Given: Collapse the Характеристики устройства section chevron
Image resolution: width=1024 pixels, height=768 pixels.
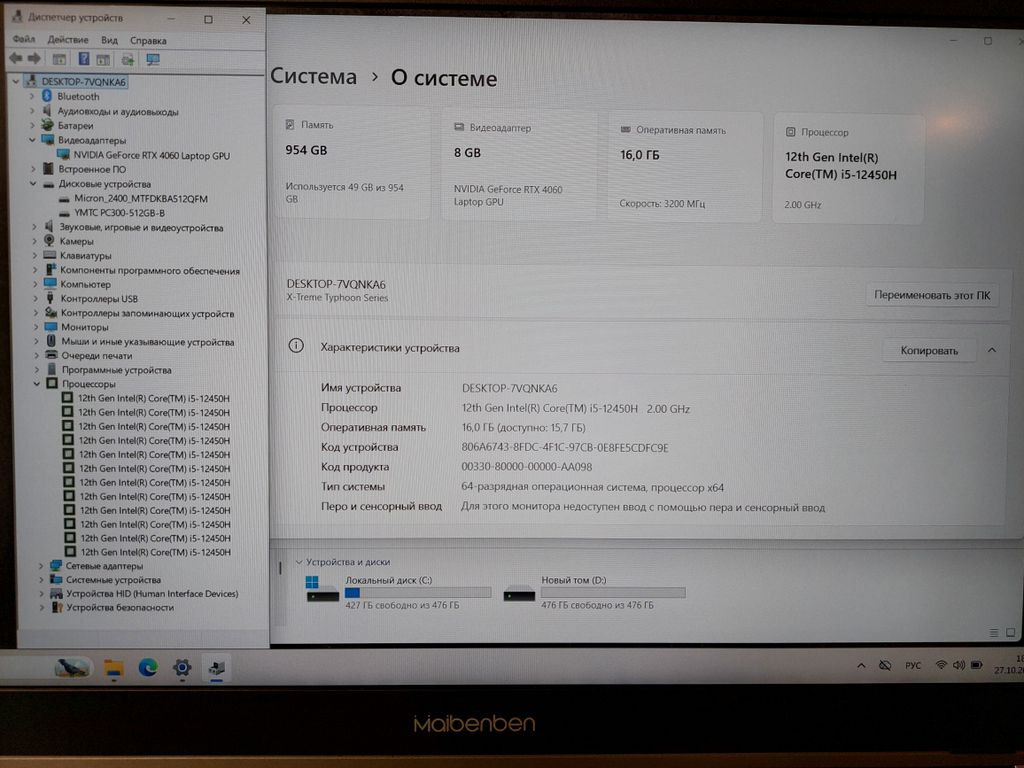Looking at the screenshot, I should [991, 350].
